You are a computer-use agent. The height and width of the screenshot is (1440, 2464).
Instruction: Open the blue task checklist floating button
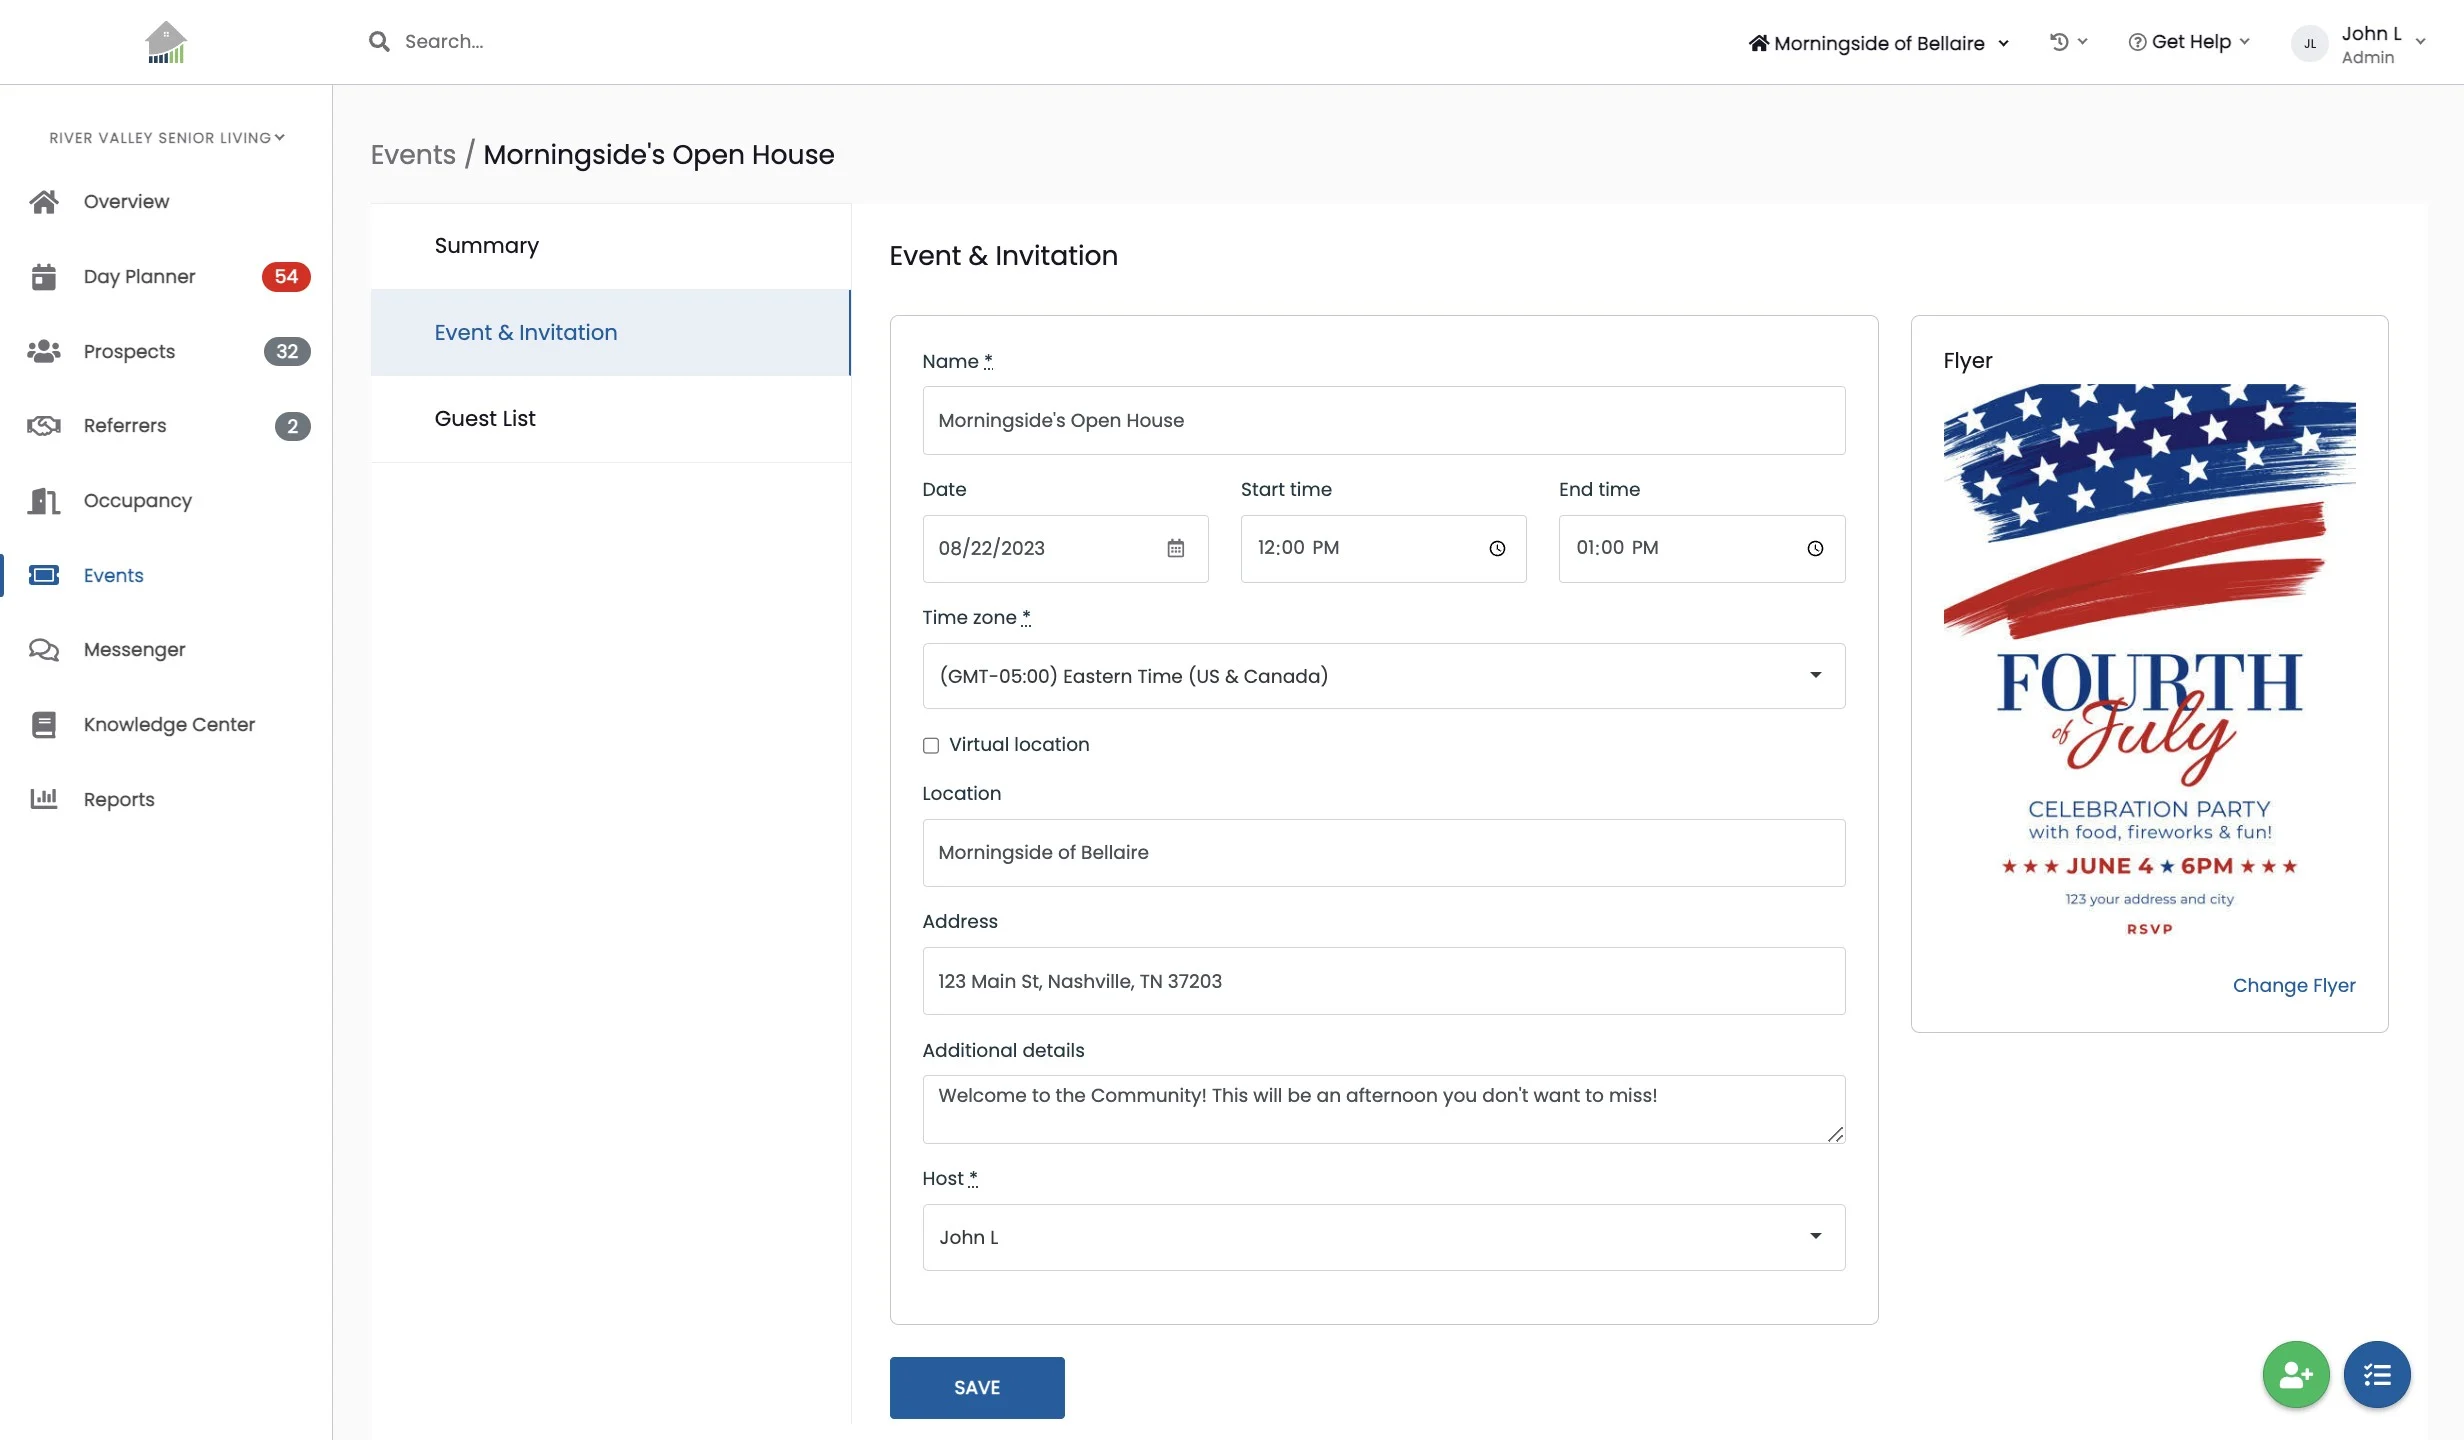pyautogui.click(x=2376, y=1374)
